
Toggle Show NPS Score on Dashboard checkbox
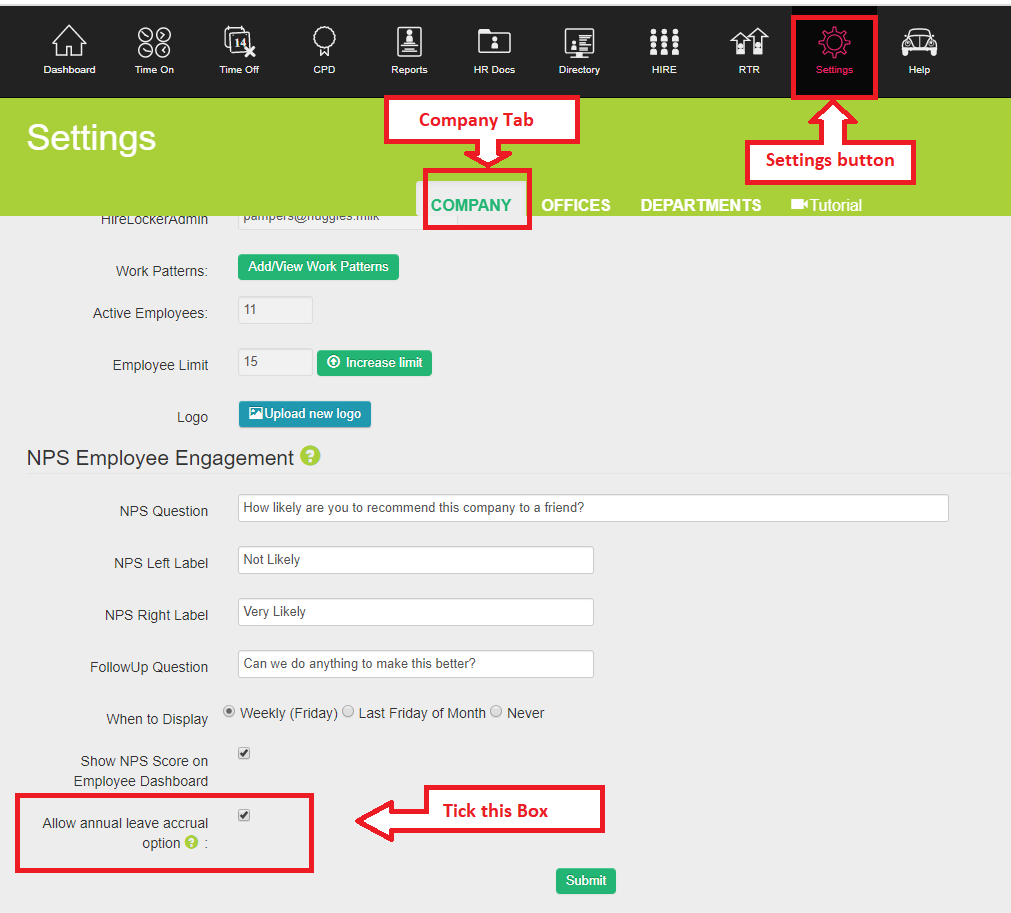(x=244, y=753)
